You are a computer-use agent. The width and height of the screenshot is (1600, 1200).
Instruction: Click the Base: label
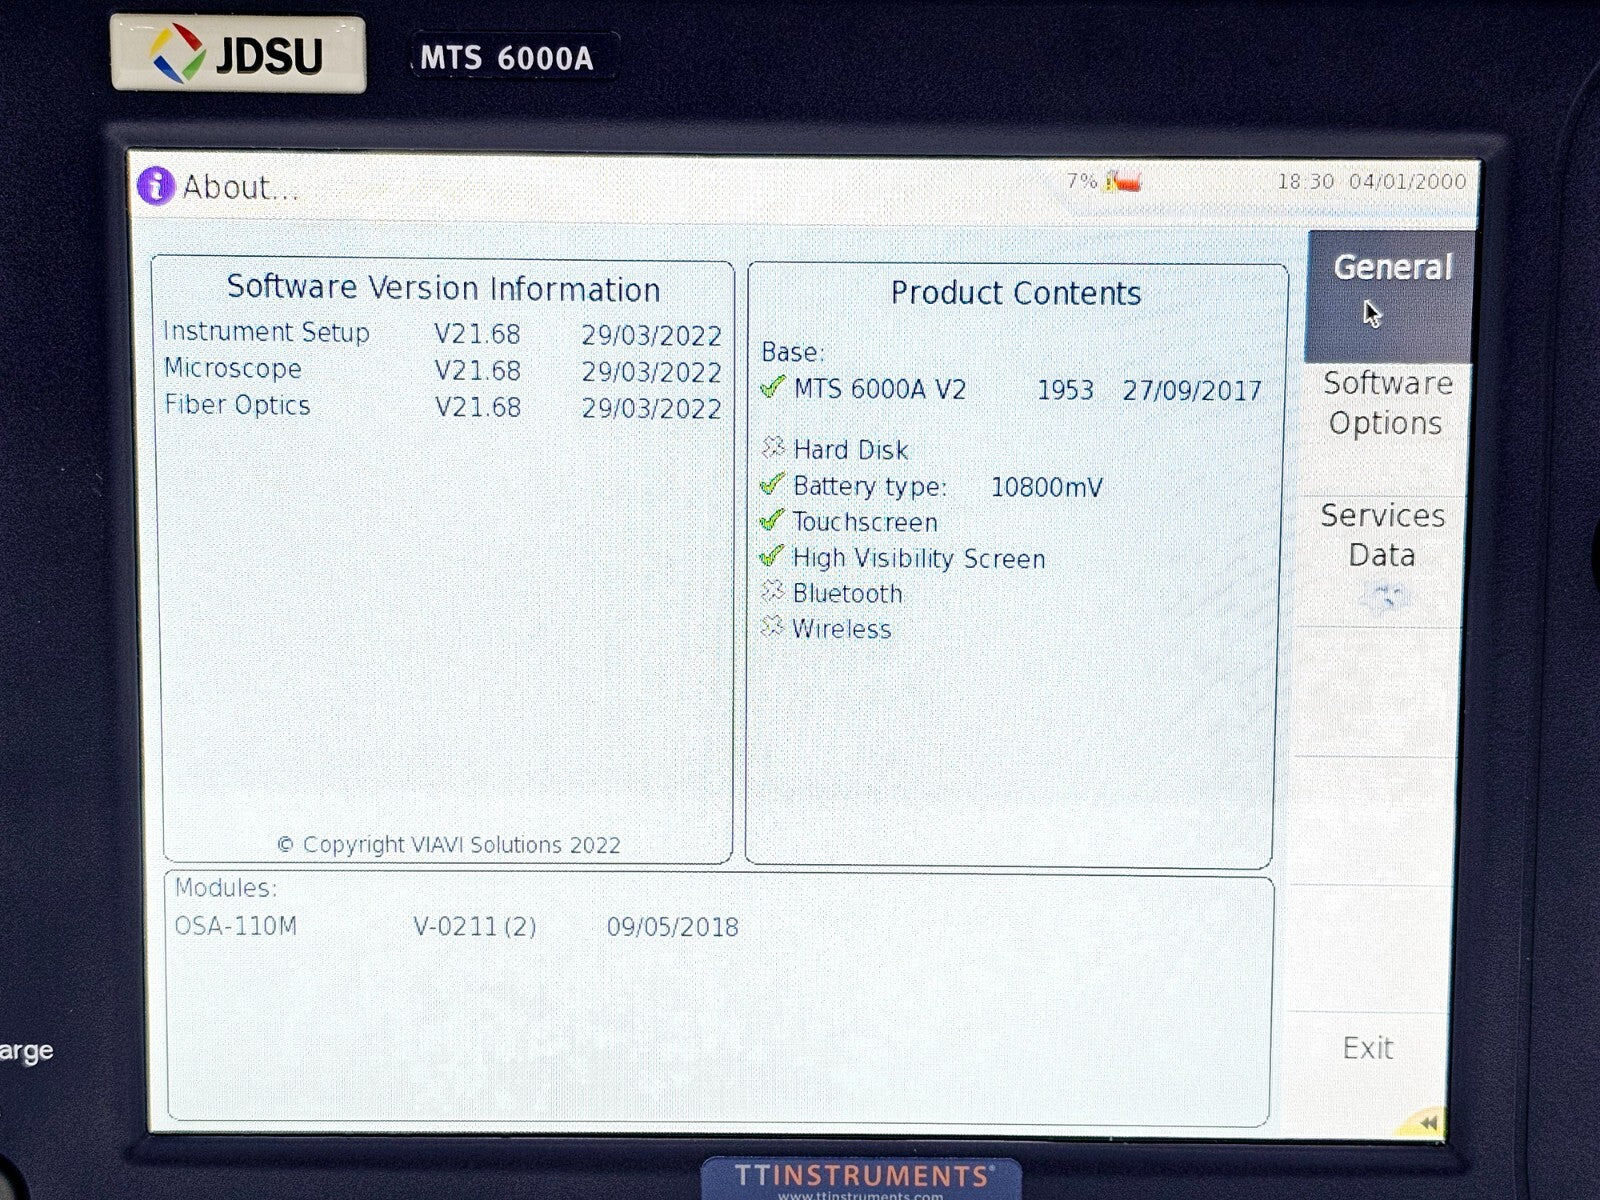[x=793, y=352]
